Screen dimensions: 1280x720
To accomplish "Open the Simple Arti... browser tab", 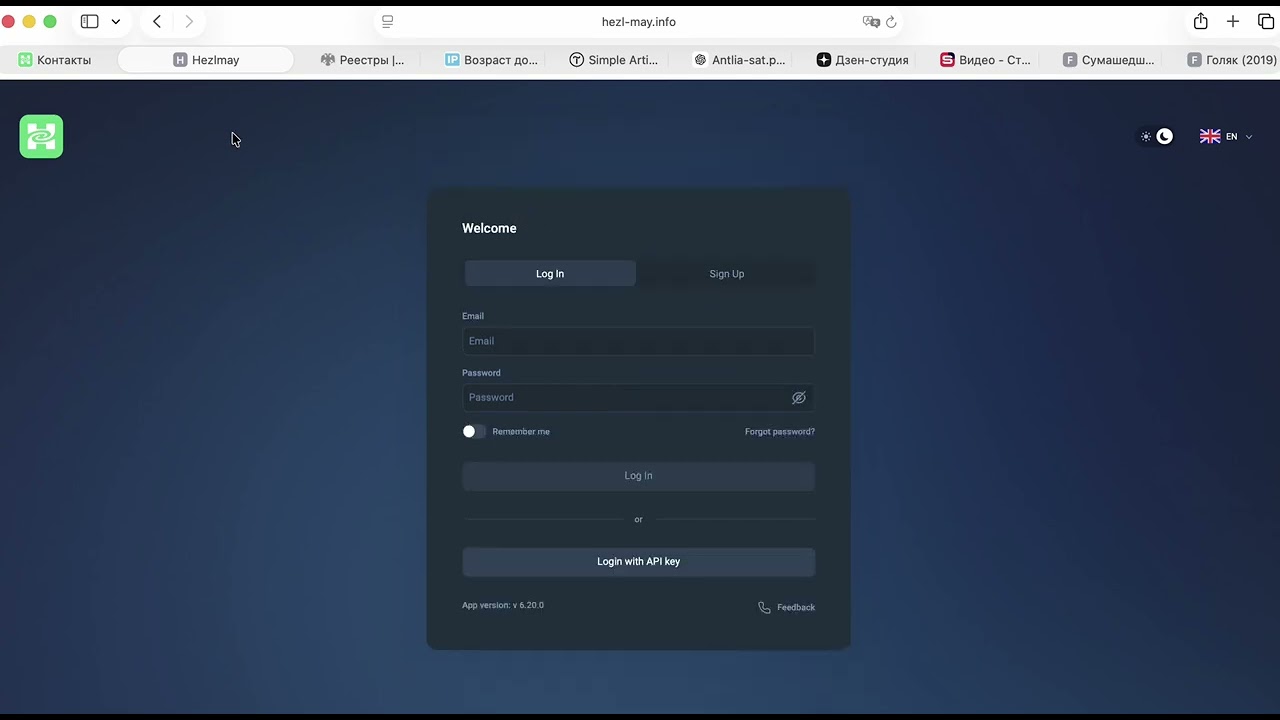I will click(x=613, y=60).
